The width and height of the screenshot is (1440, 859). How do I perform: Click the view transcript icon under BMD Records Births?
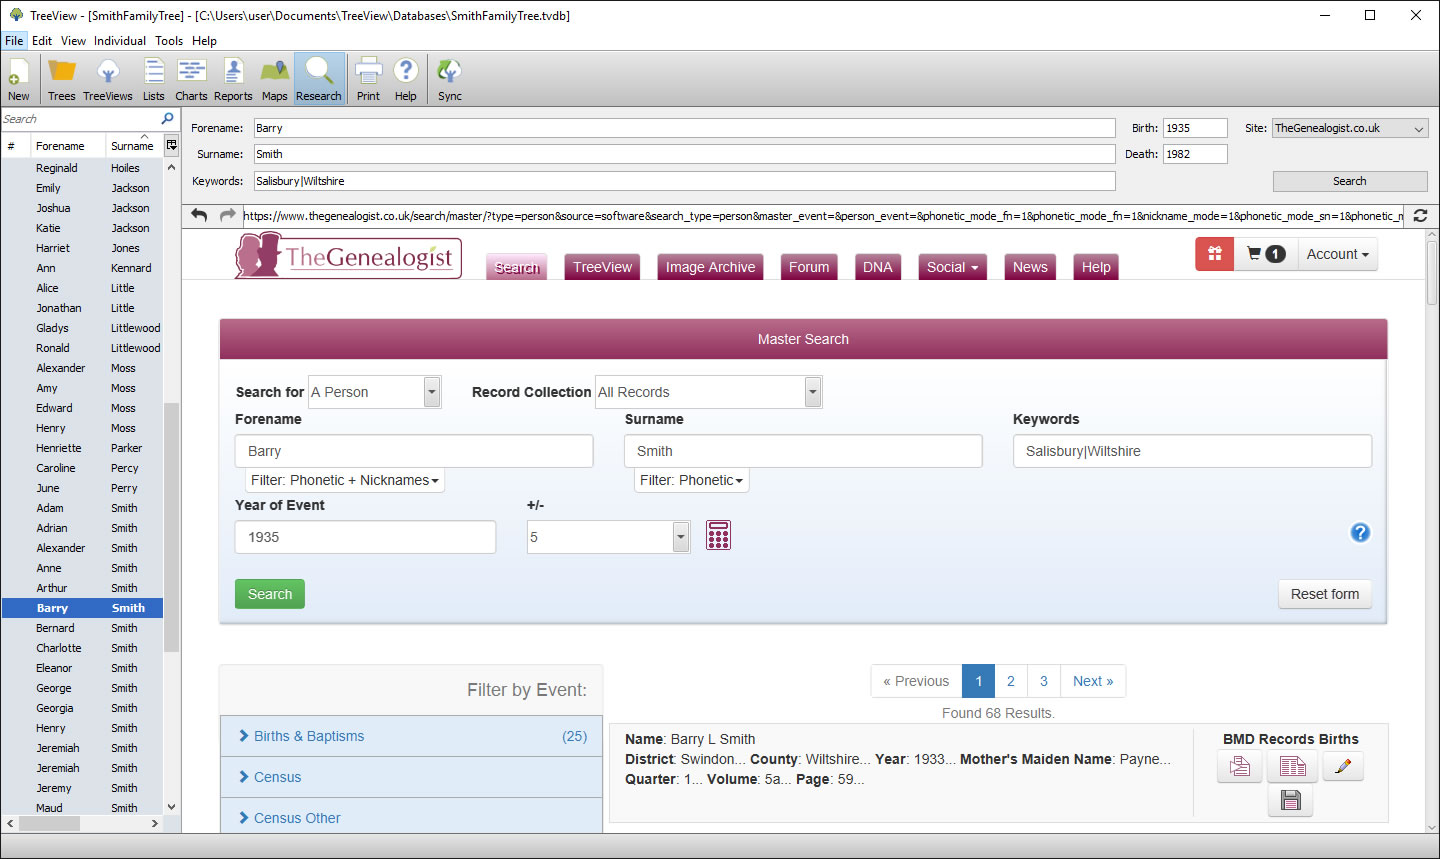click(x=1240, y=767)
